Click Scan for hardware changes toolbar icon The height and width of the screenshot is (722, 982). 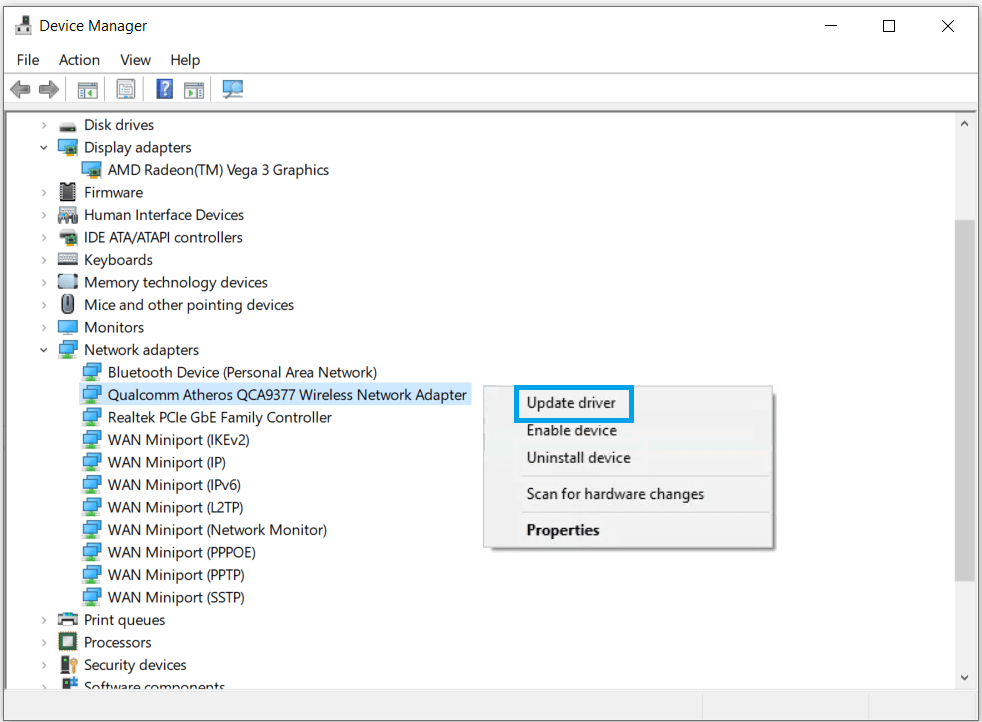click(233, 90)
